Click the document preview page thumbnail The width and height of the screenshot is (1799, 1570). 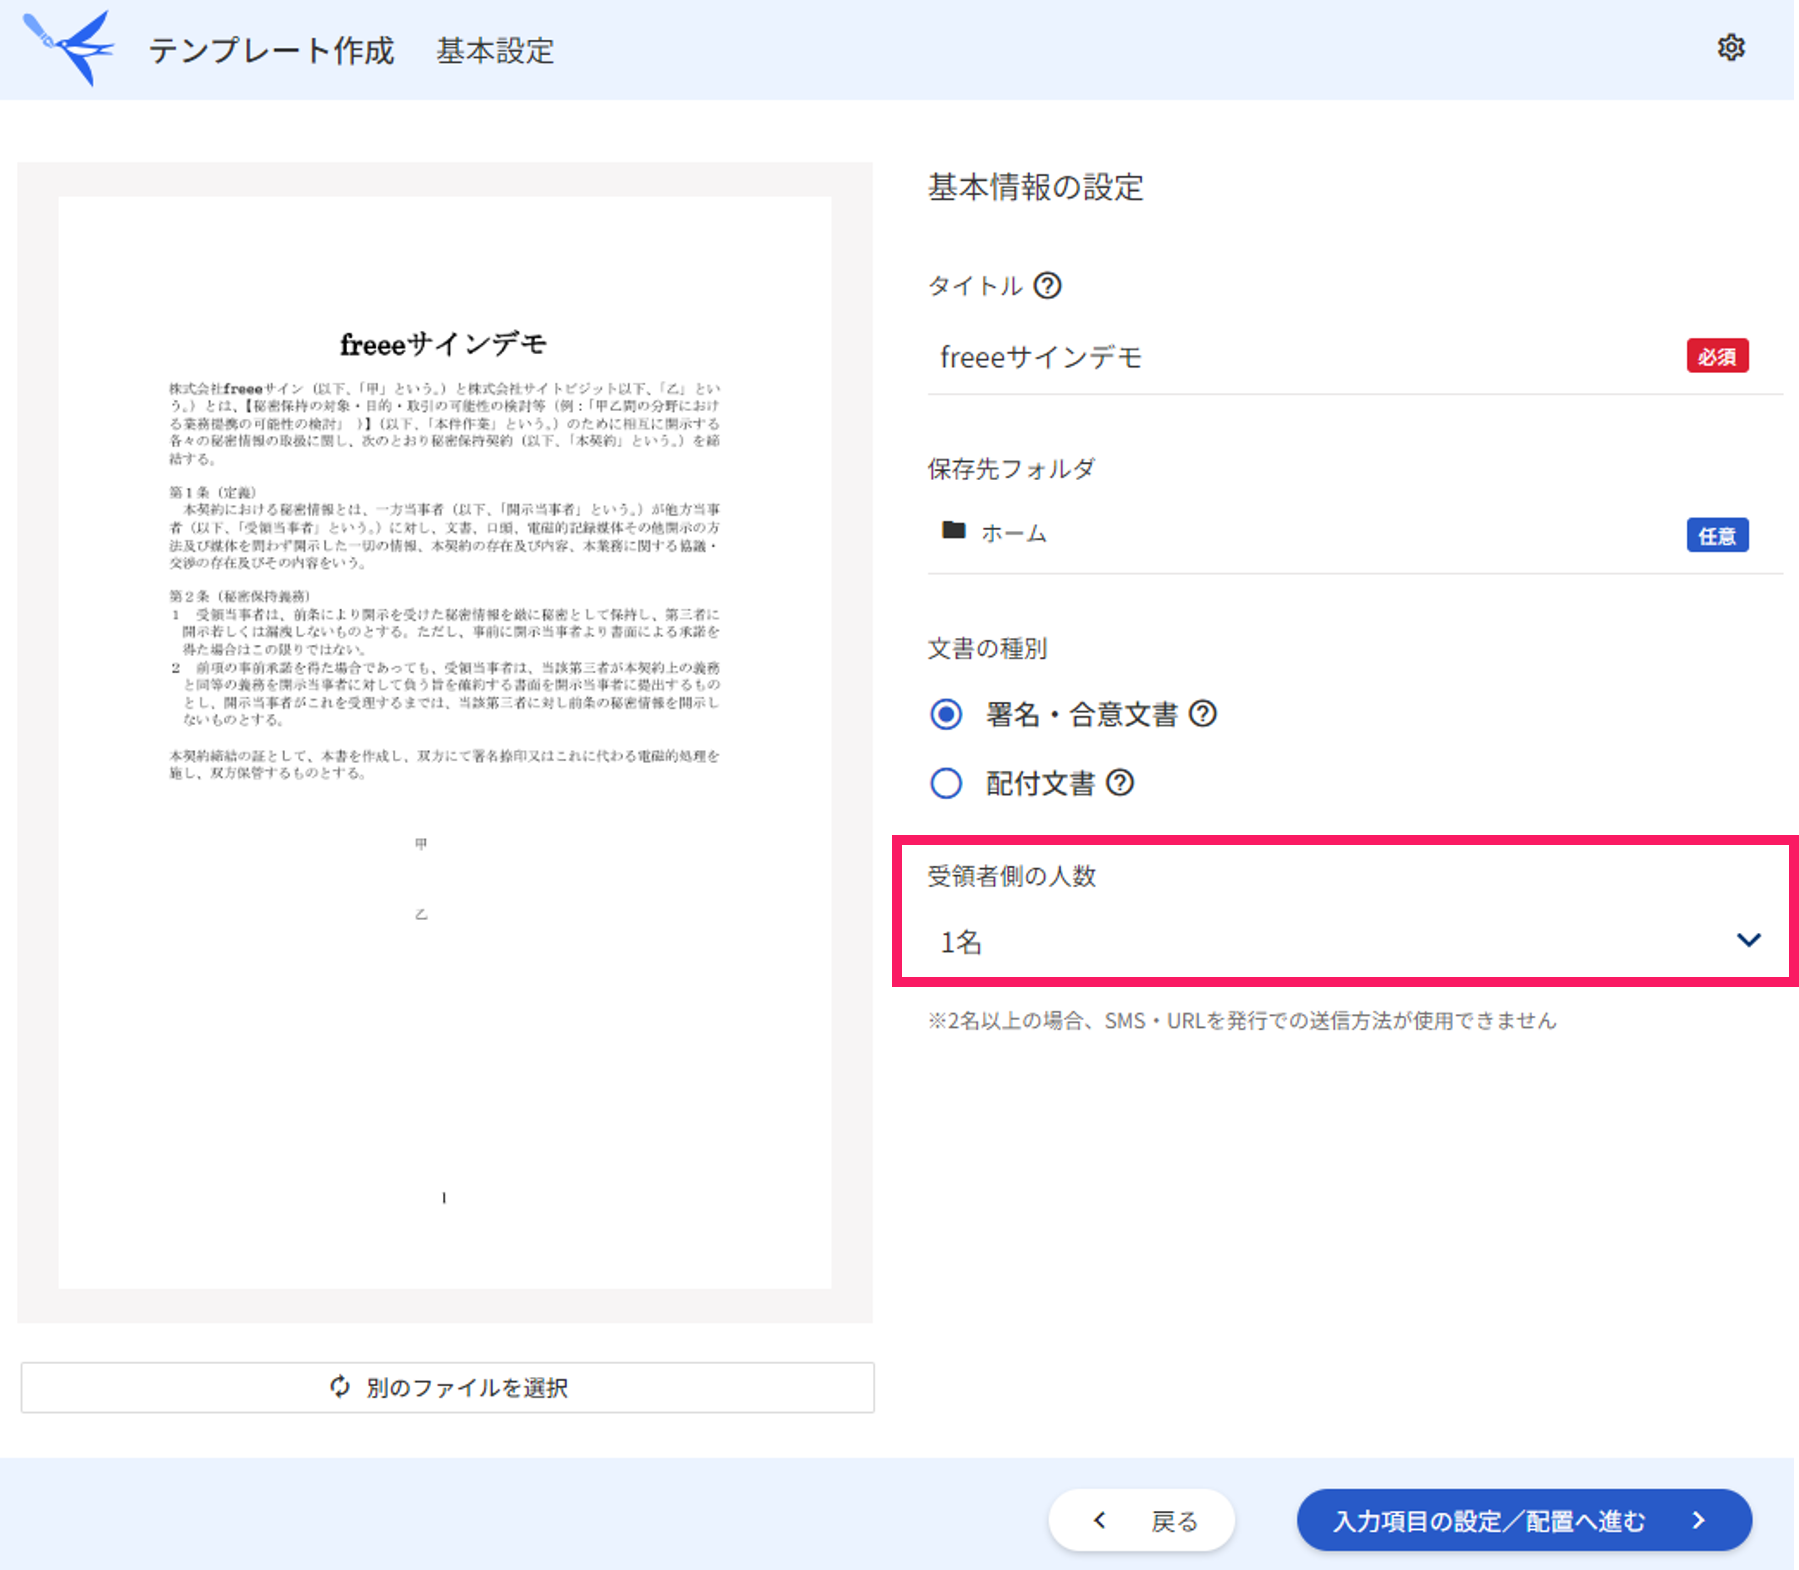(444, 742)
